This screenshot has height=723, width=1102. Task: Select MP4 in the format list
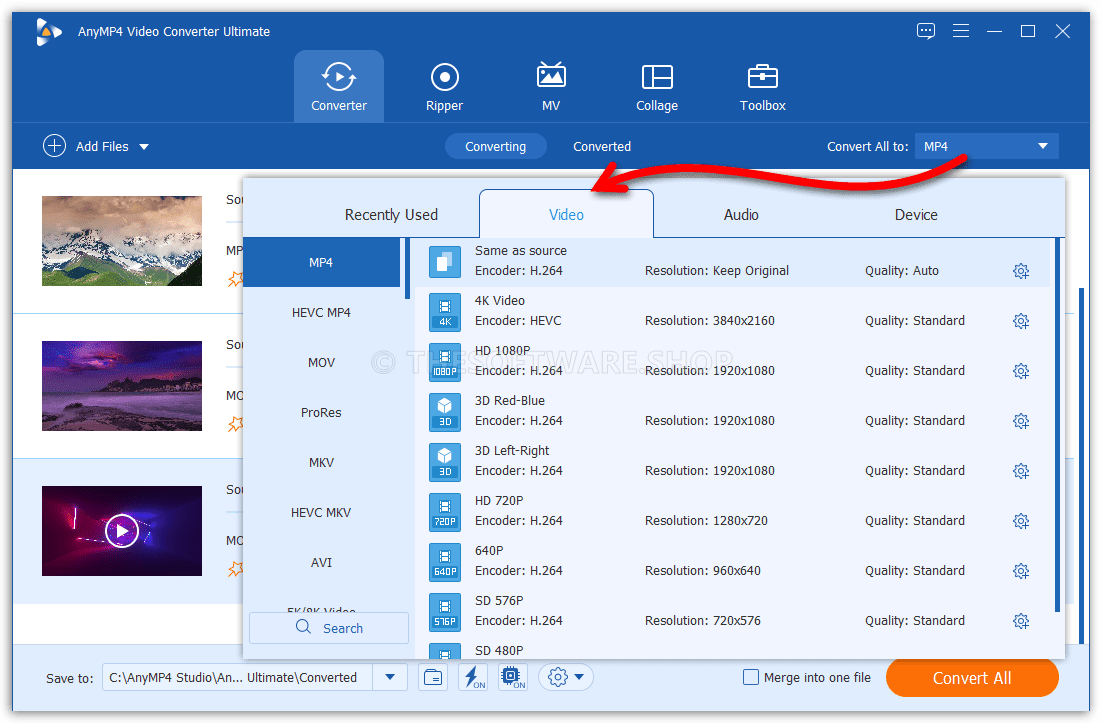pyautogui.click(x=321, y=262)
